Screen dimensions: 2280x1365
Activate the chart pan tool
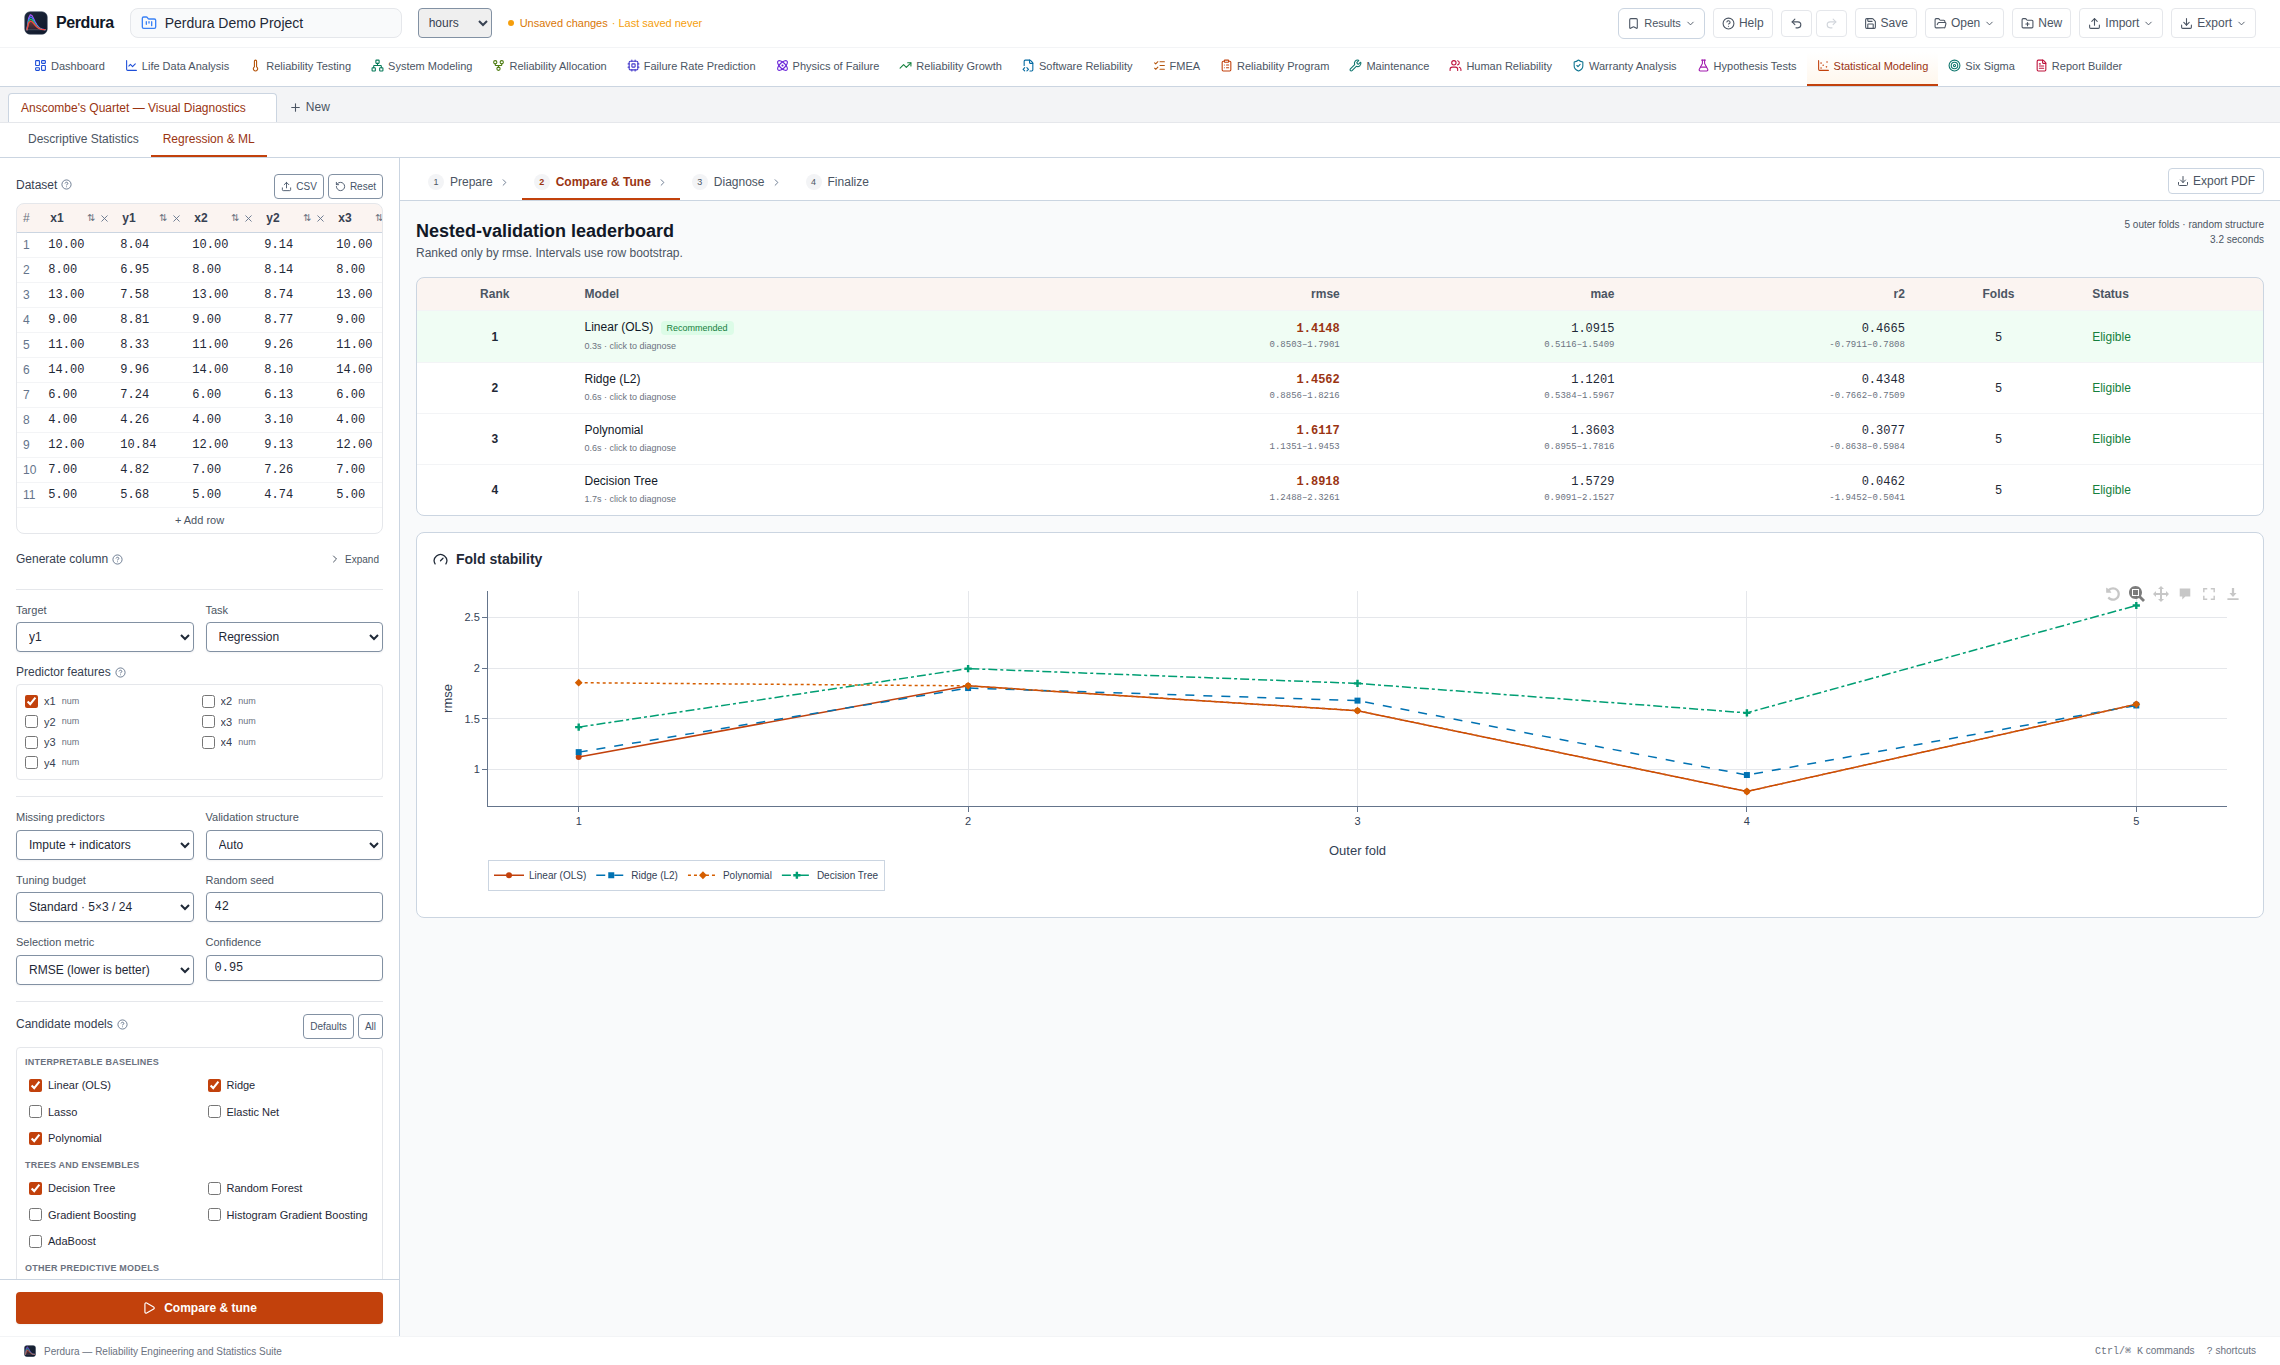pos(2161,594)
